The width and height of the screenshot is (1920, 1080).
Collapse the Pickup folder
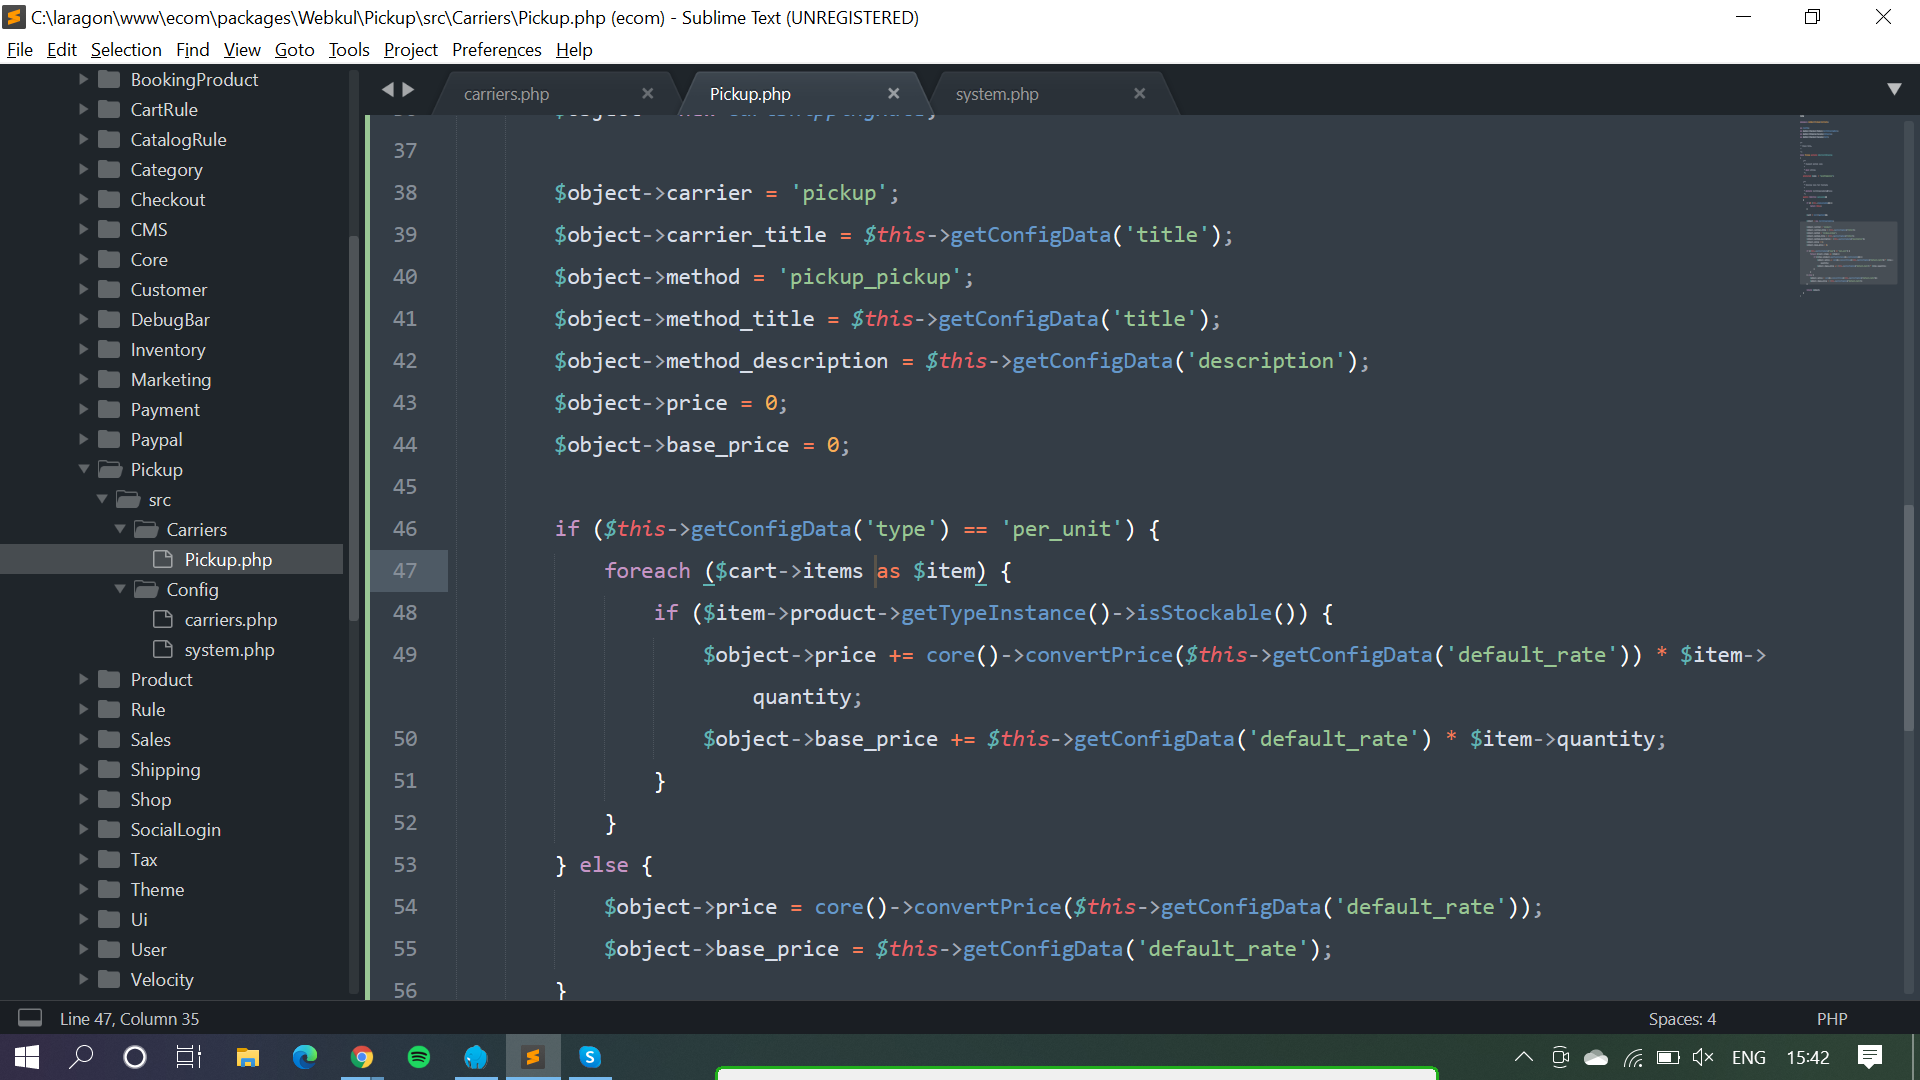click(x=84, y=469)
